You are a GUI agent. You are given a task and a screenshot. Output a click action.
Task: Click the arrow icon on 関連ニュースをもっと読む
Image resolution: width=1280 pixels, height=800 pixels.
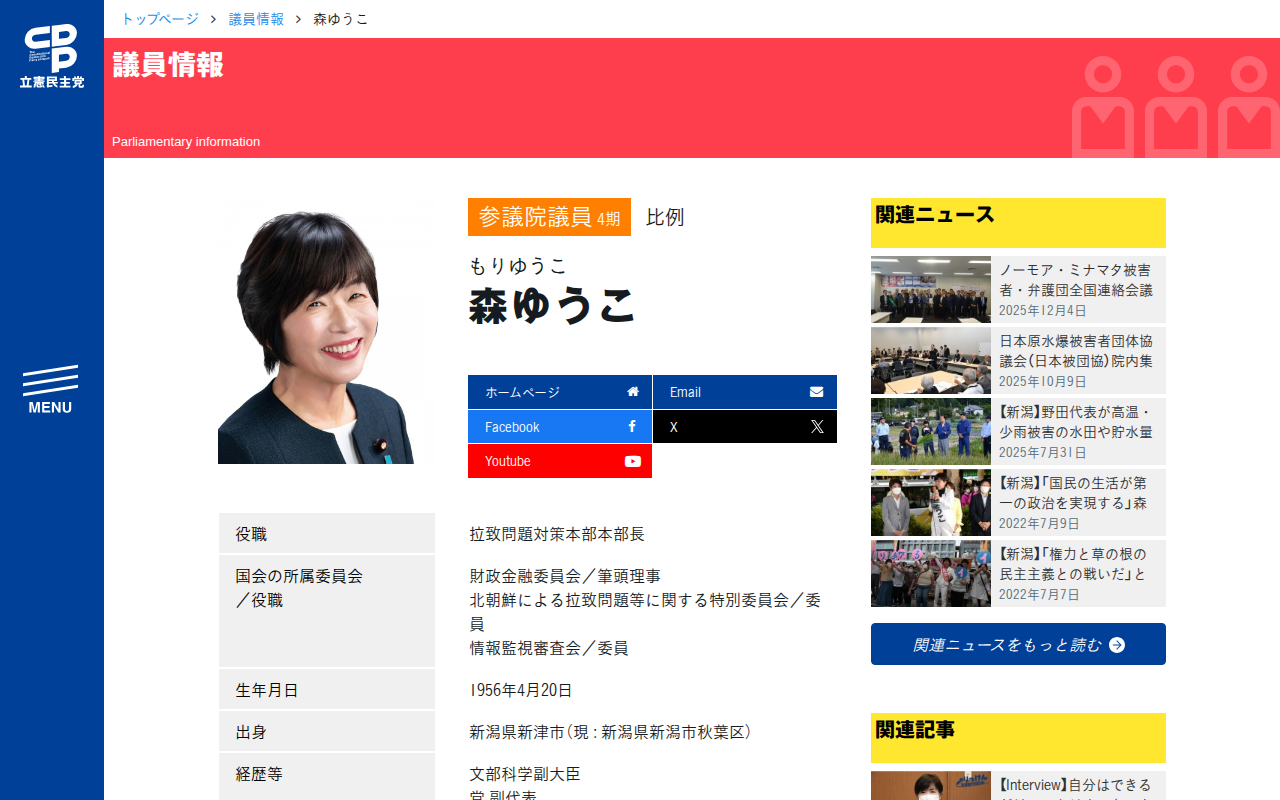coord(1117,645)
